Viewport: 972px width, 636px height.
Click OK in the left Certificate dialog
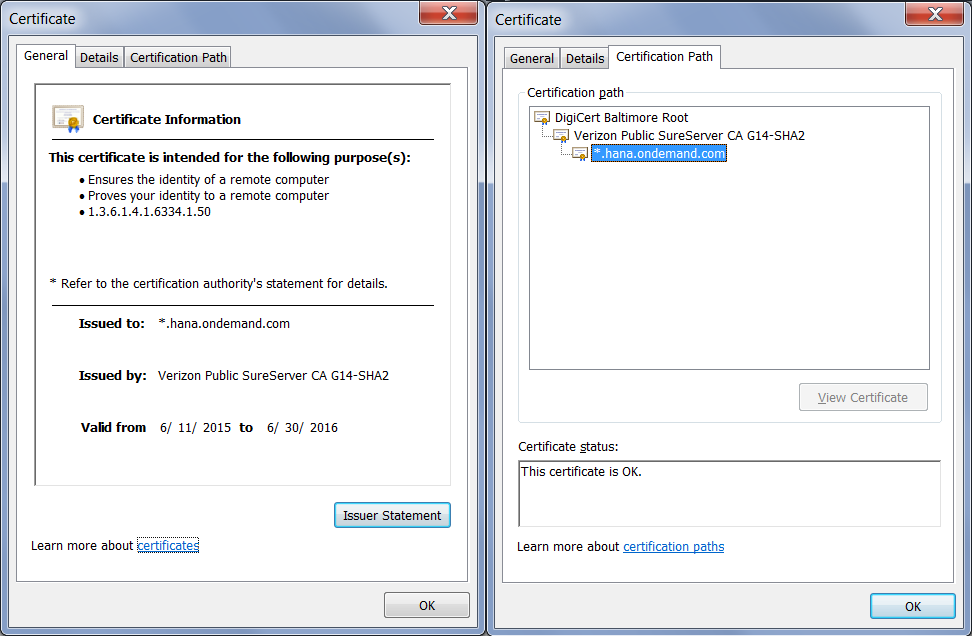[x=427, y=605]
